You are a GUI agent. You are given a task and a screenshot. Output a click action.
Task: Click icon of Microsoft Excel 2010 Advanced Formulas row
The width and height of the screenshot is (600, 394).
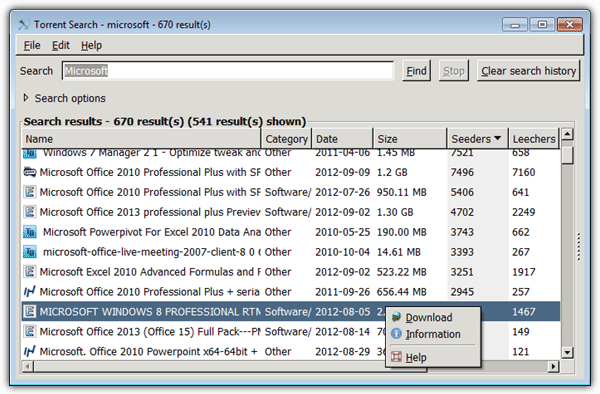(30, 272)
